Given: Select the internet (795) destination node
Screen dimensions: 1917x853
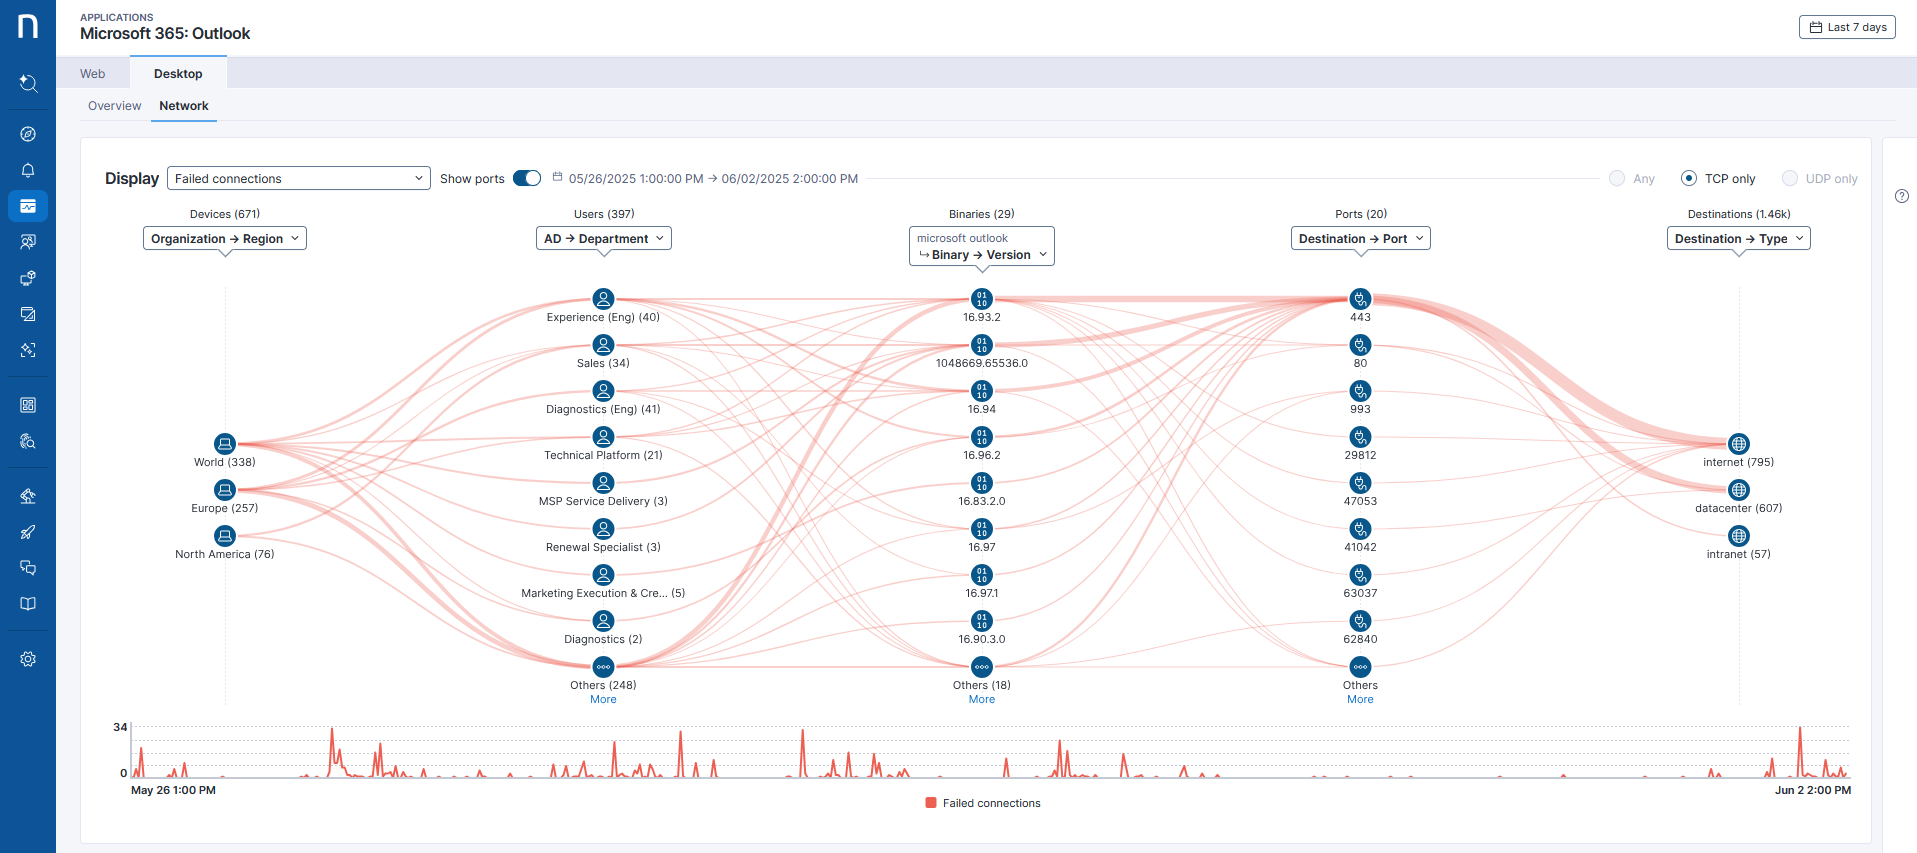Looking at the screenshot, I should pyautogui.click(x=1739, y=444).
